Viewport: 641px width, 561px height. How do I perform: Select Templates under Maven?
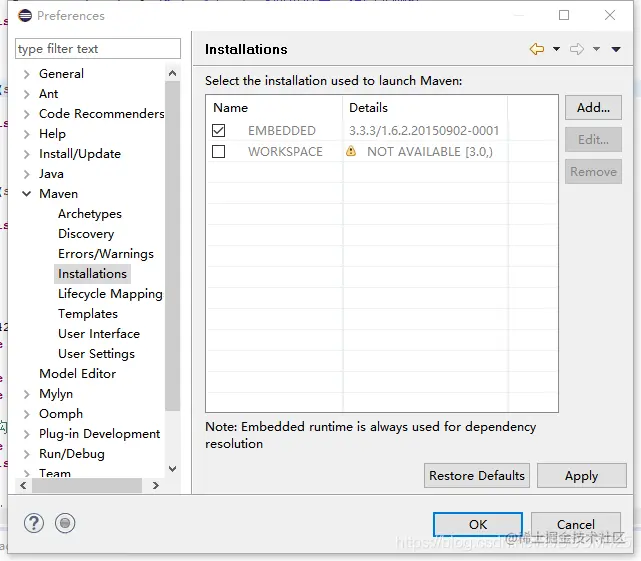tap(88, 314)
